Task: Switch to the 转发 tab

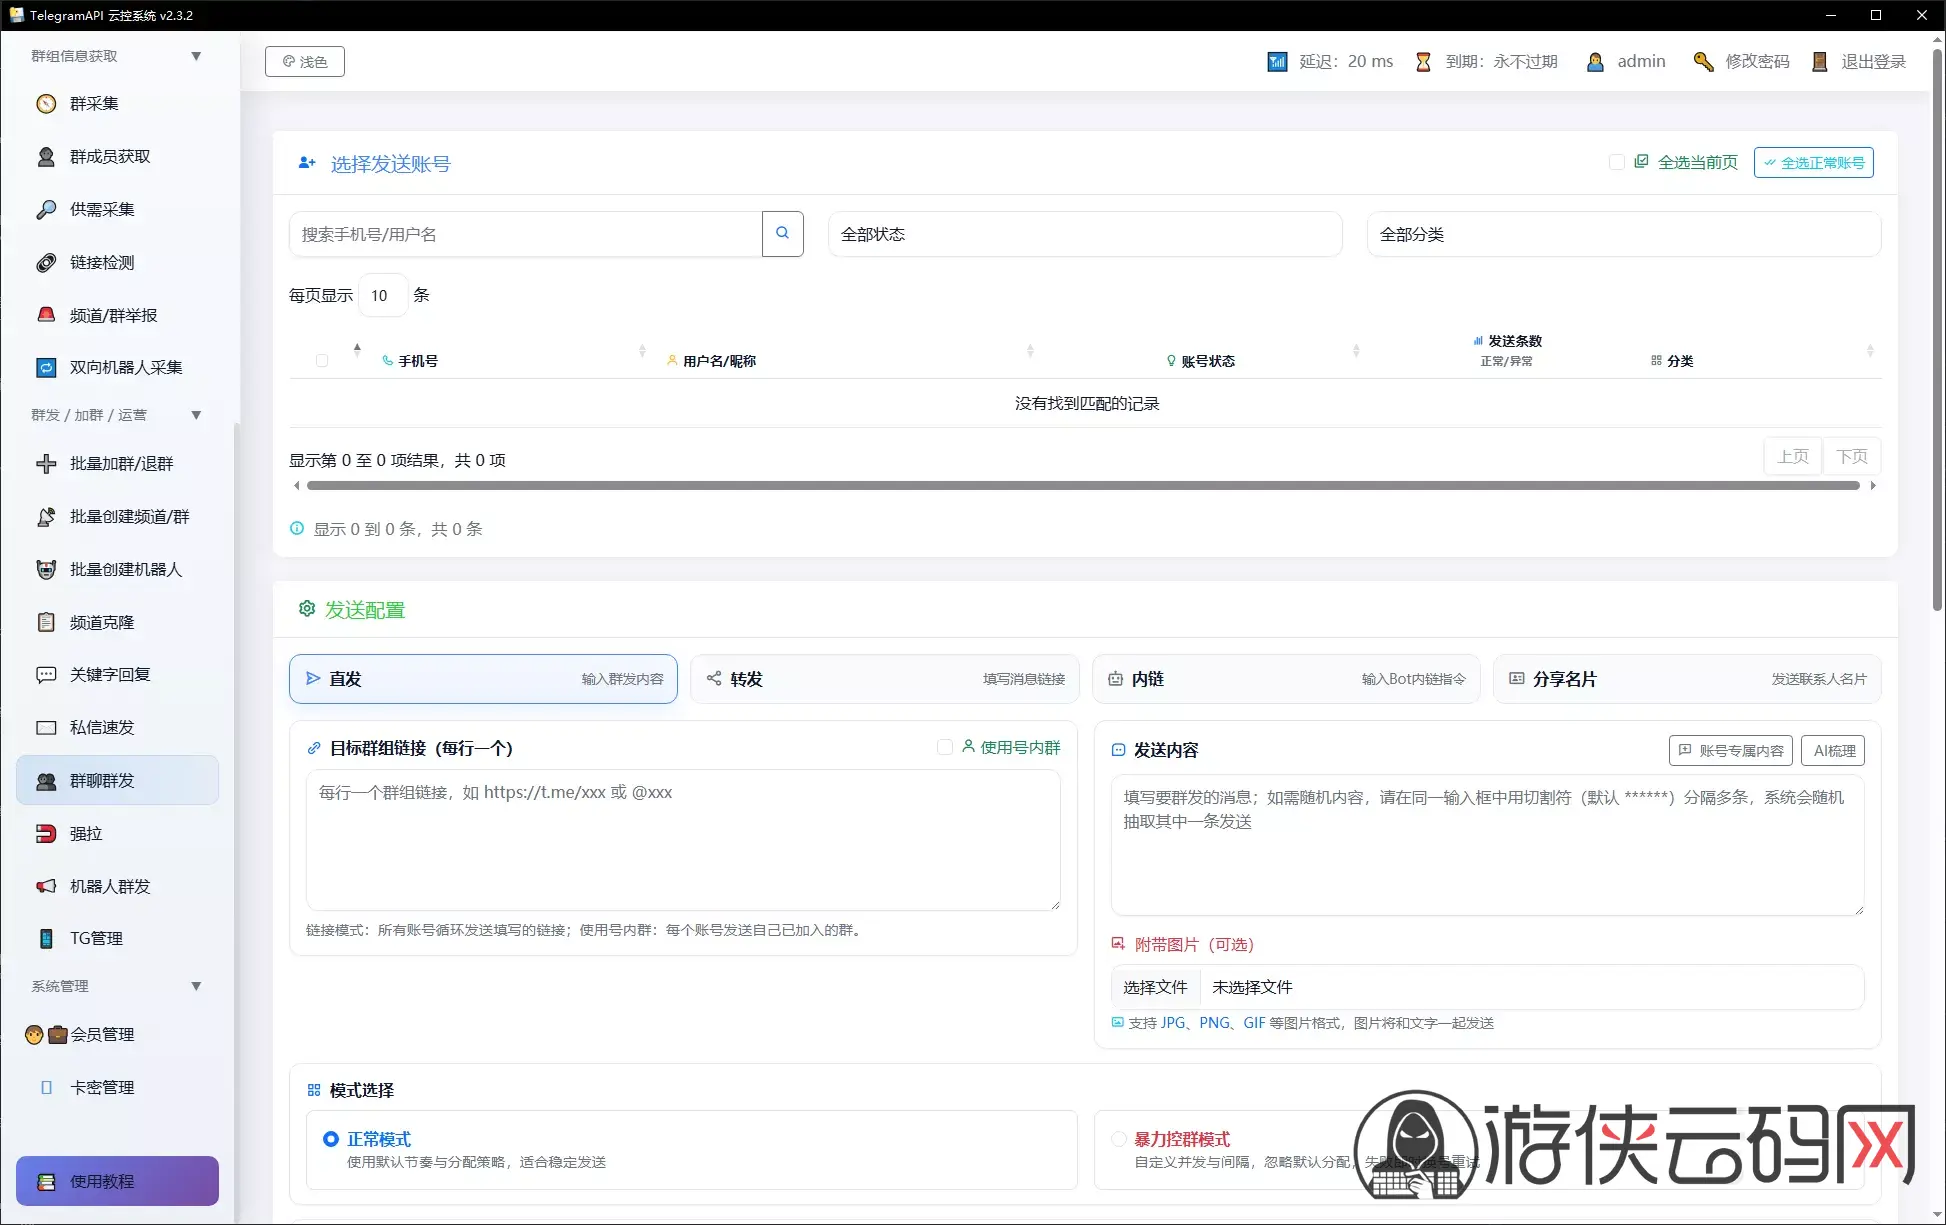Action: coord(885,679)
